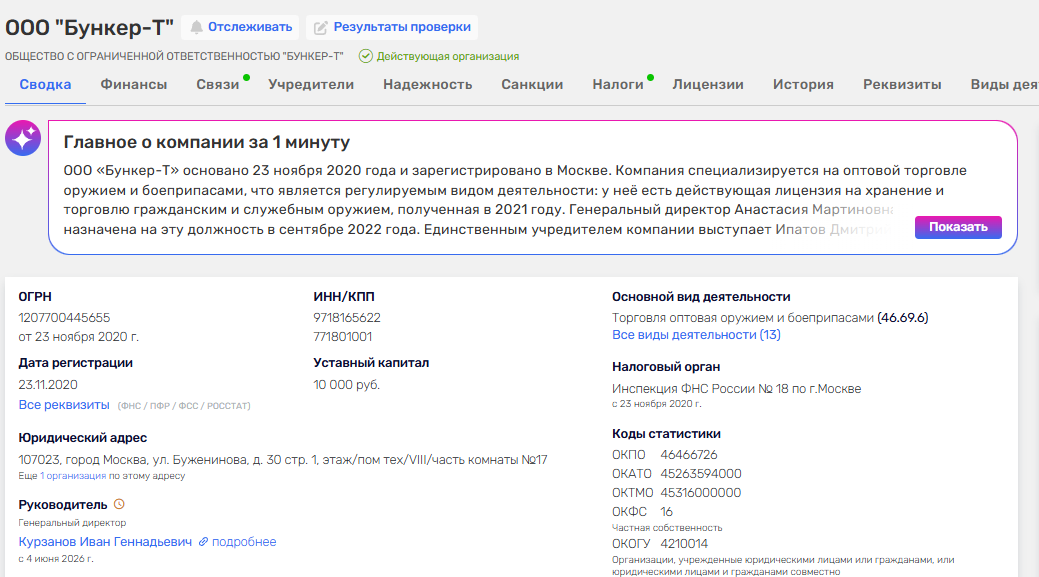The height and width of the screenshot is (577, 1039).
Task: Click the ОКТМО value 45316000000
Action: click(x=701, y=493)
